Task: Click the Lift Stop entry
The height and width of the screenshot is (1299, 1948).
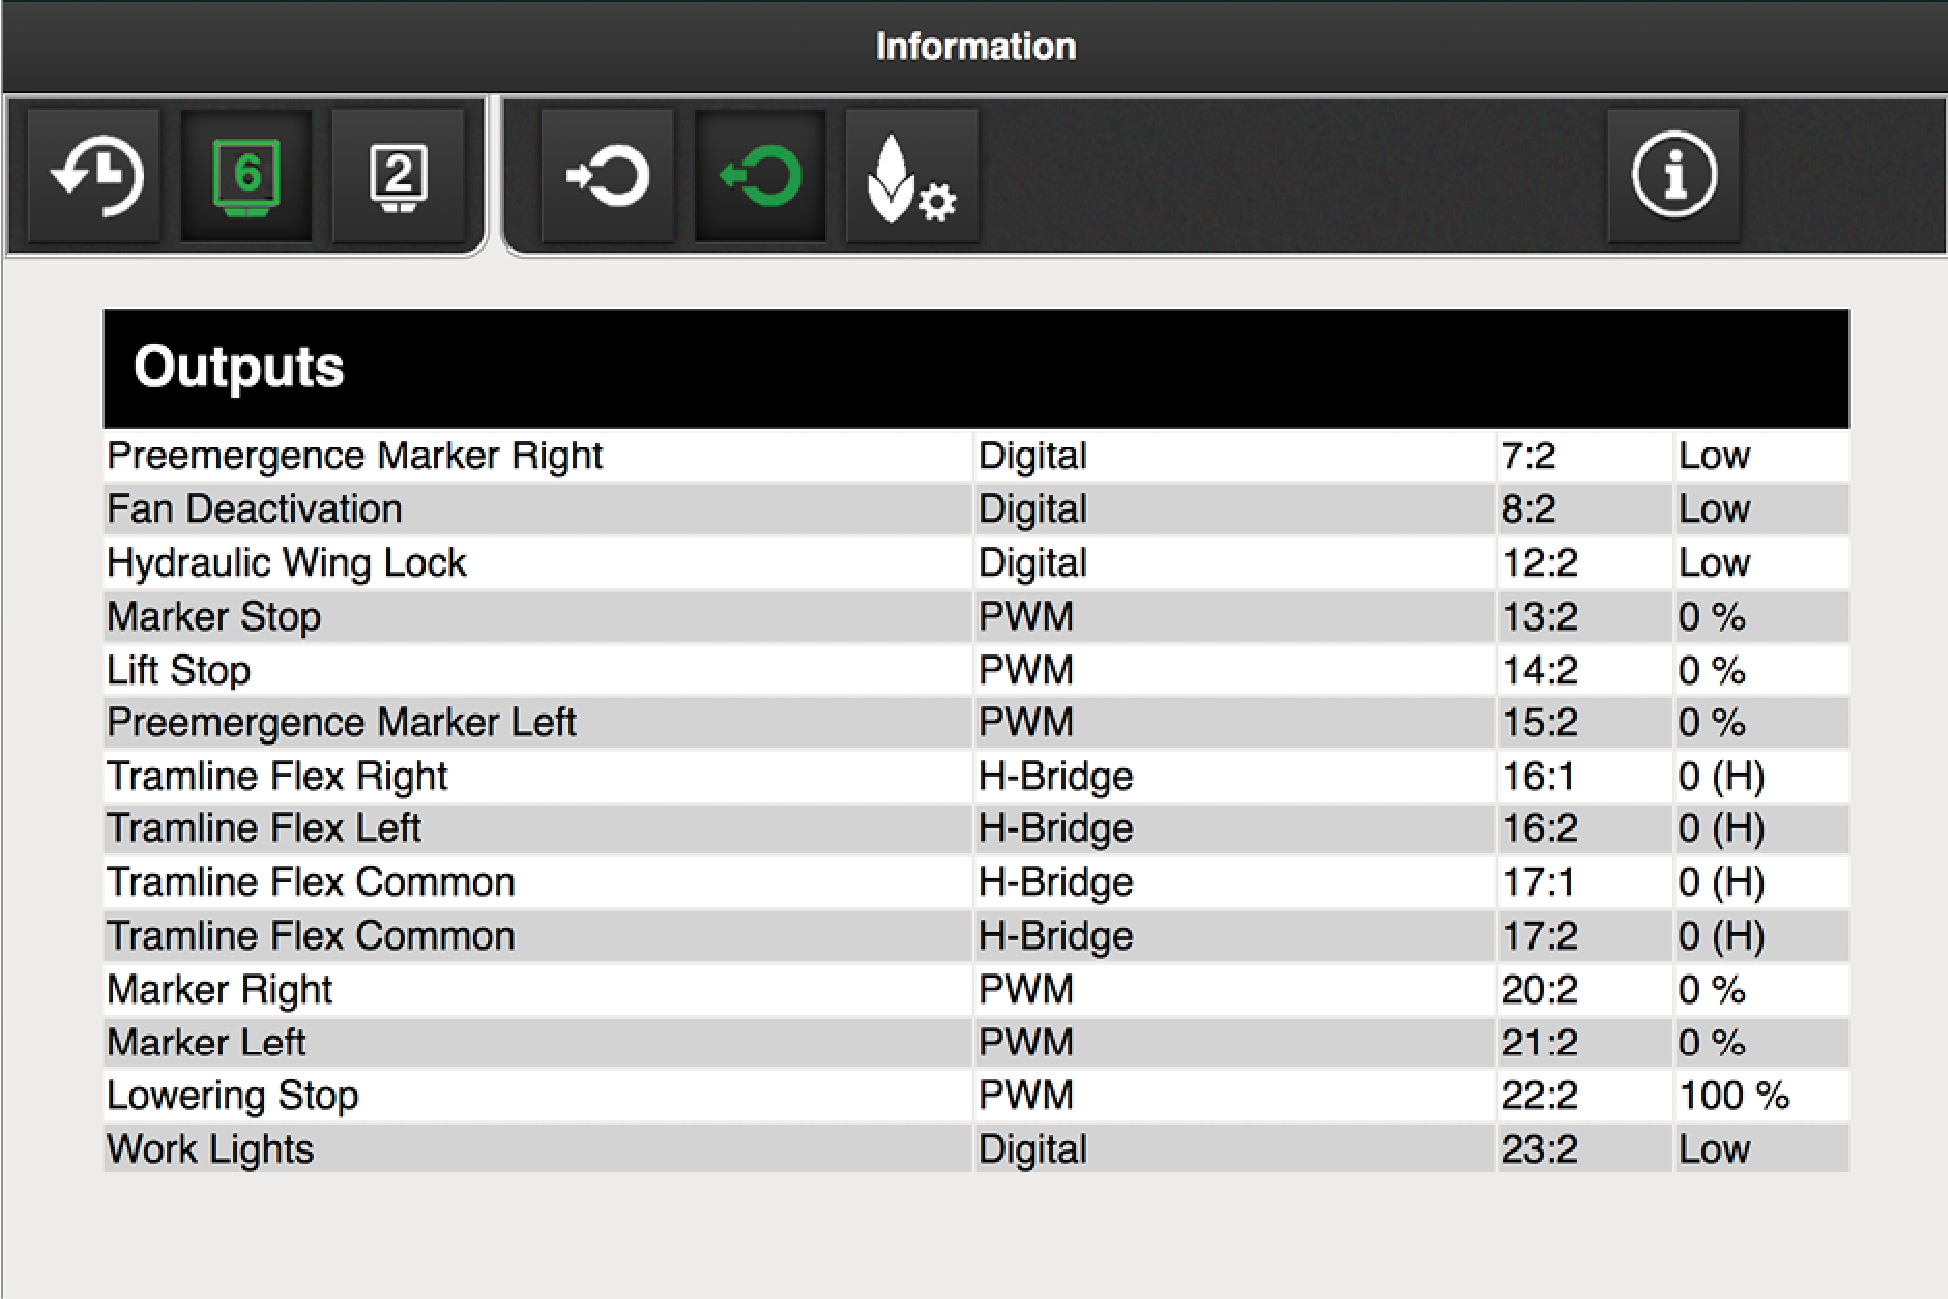Action: point(179,670)
